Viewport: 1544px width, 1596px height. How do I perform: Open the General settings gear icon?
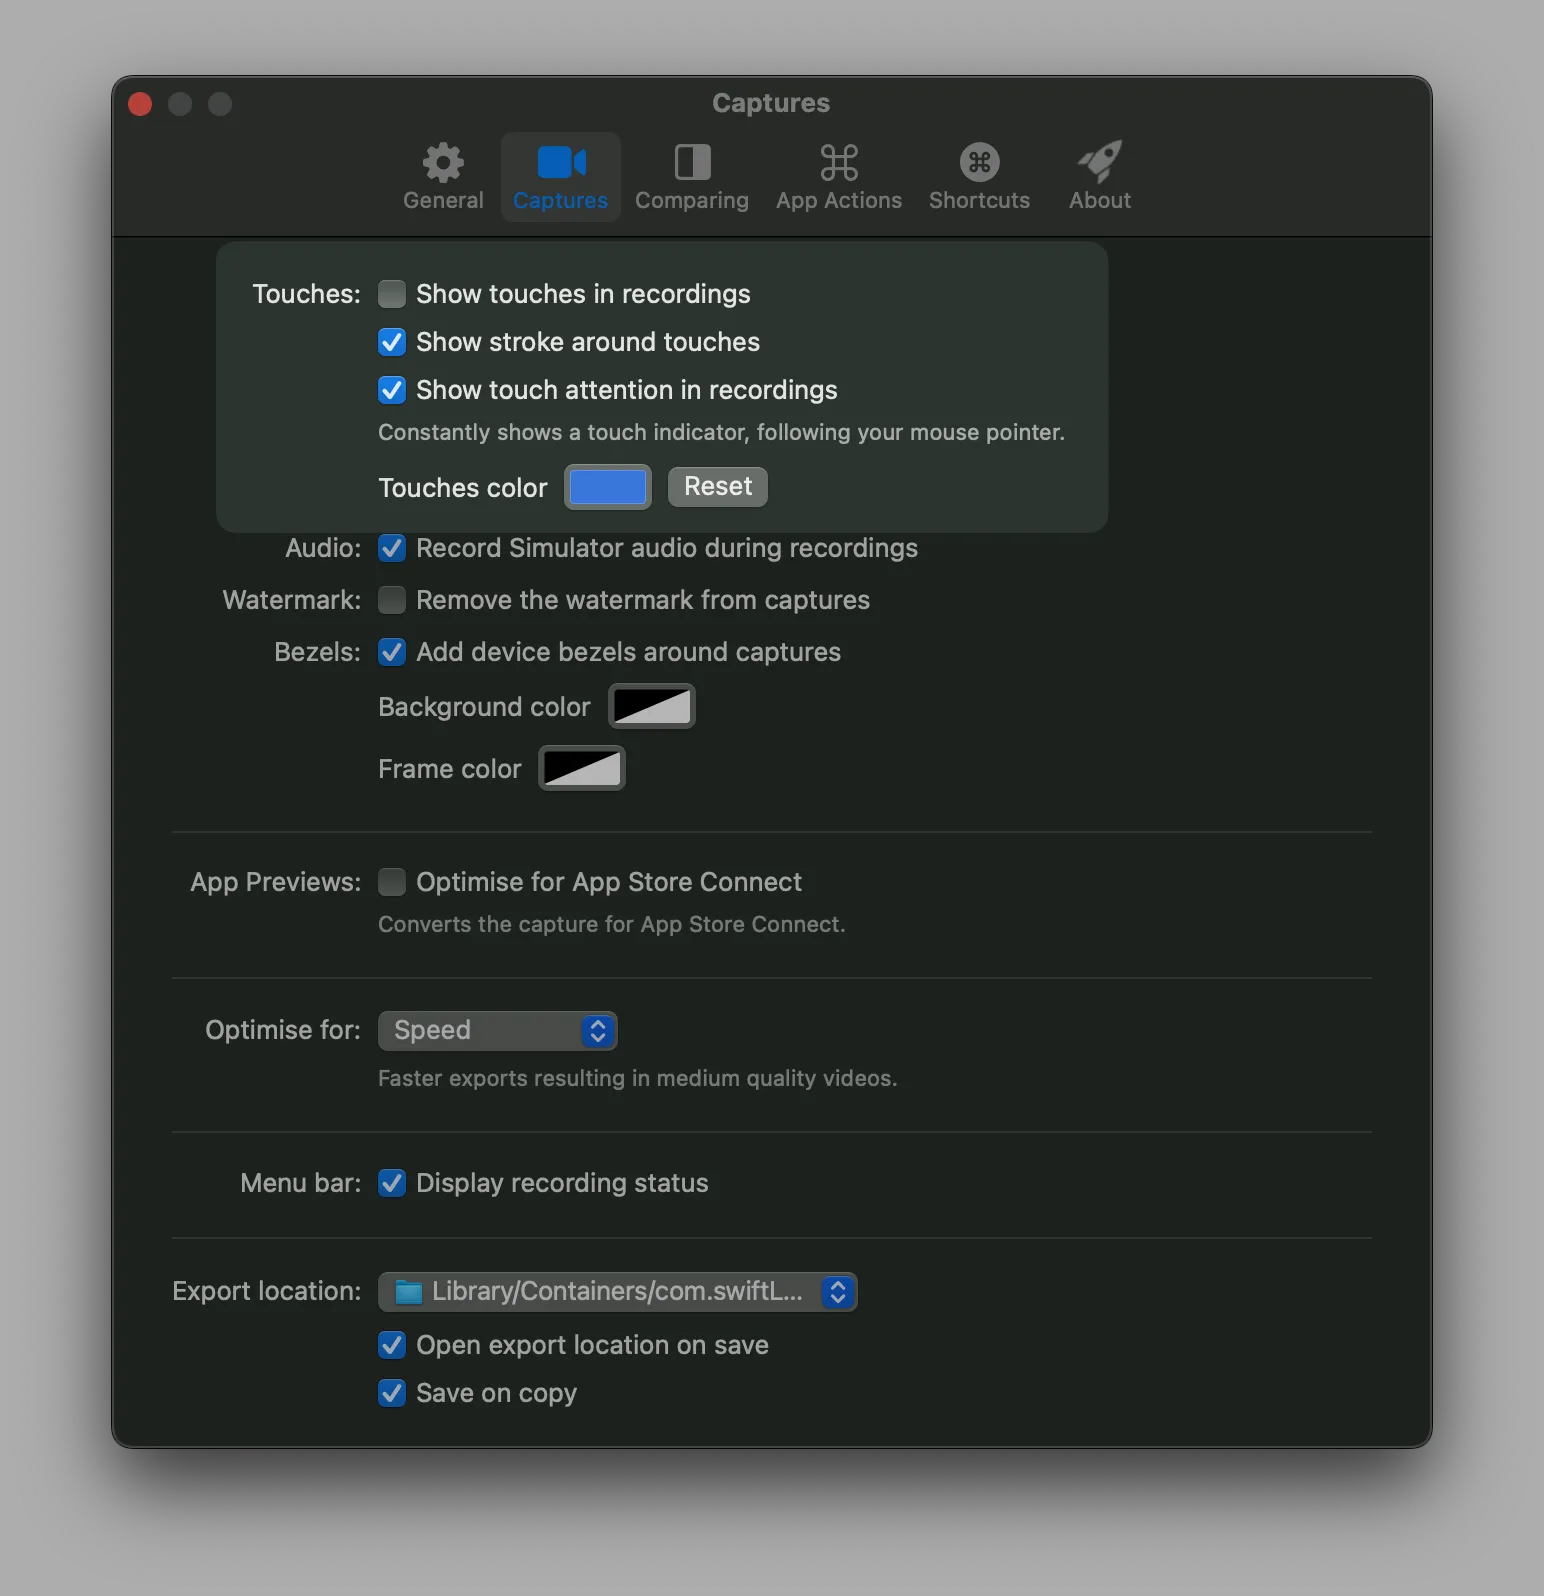click(x=443, y=163)
